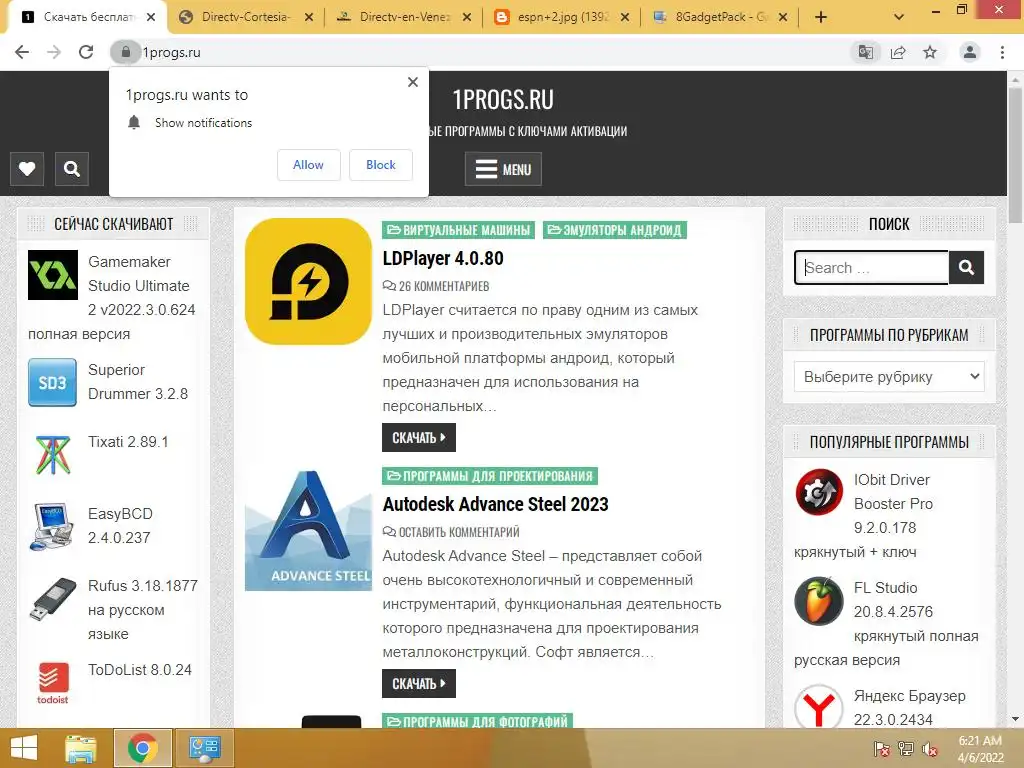Viewport: 1024px width, 768px height.
Task: Click the LDPlayer logo thumbnail
Action: coord(308,281)
